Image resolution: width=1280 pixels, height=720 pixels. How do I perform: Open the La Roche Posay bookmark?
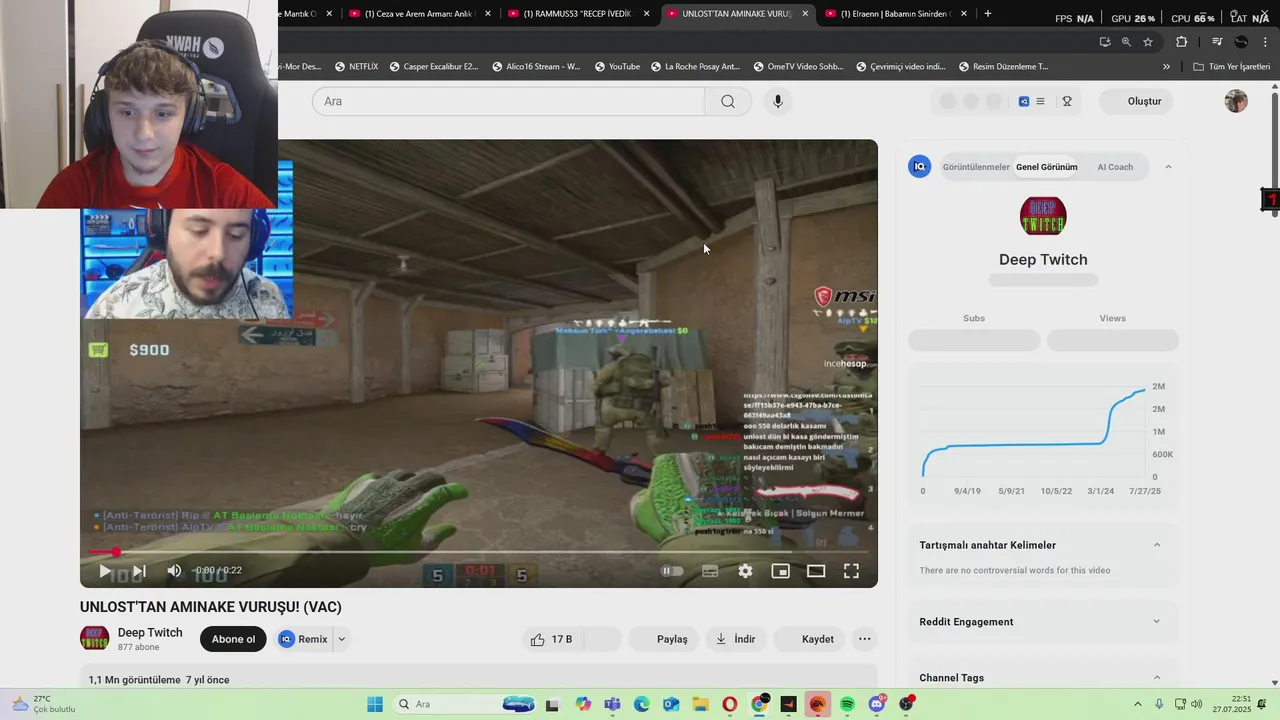click(x=694, y=67)
